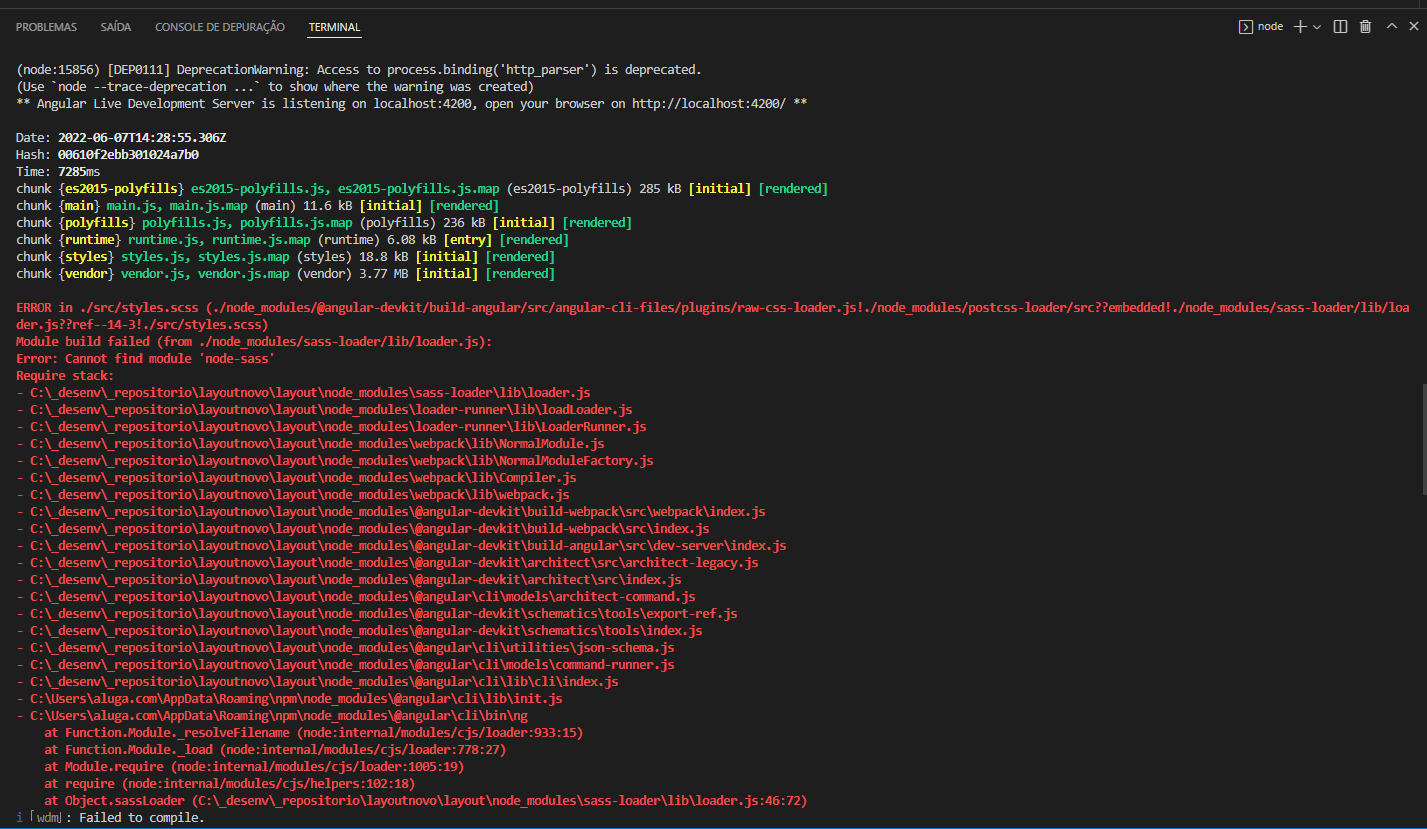Click "at Module.require" stack line
Screen dimensions: 1427x829
pos(254,767)
